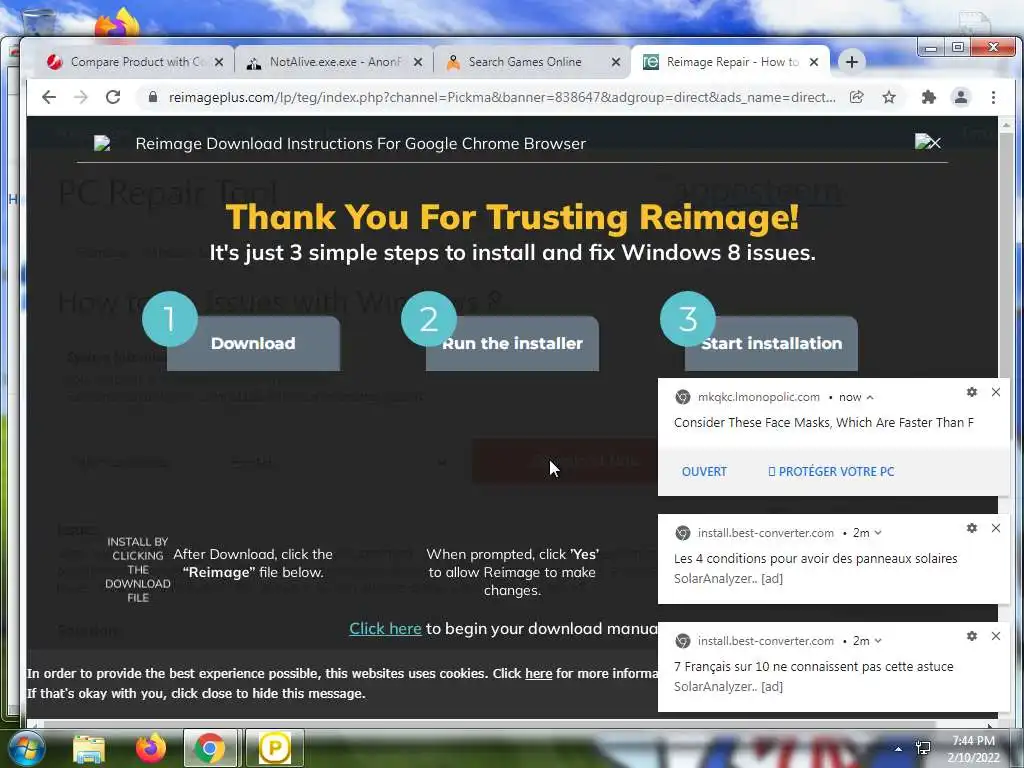Expand the panneaux solaires notification chevron
The height and width of the screenshot is (768, 1024).
(878, 533)
